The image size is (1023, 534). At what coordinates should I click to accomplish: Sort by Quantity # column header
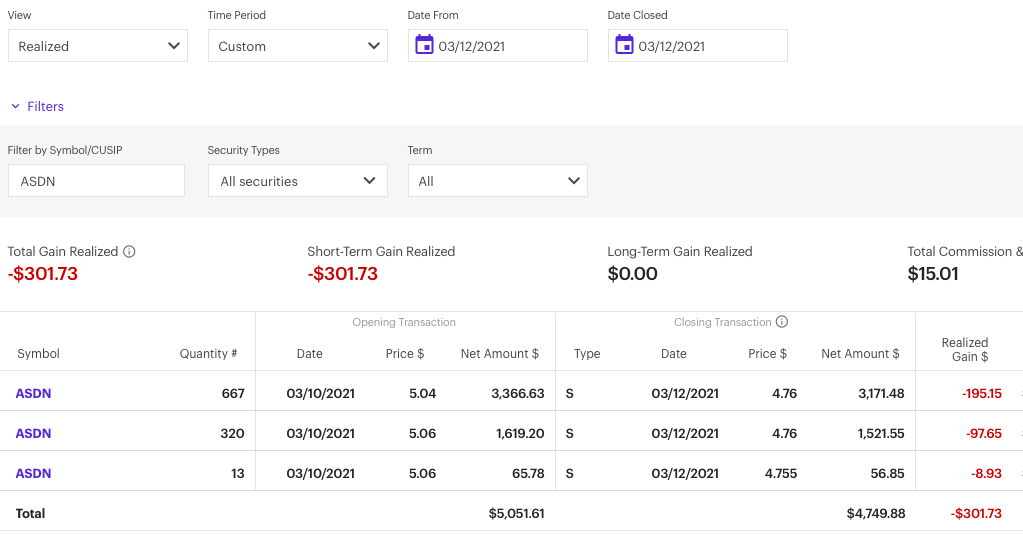208,353
